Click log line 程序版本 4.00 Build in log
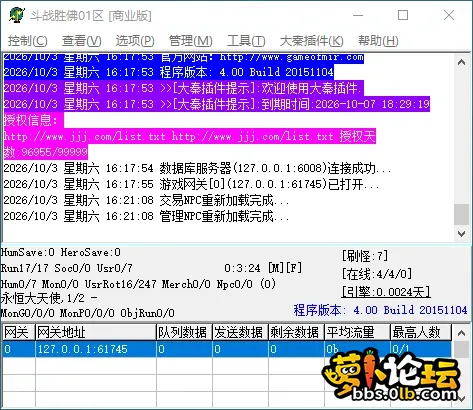This screenshot has height=410, width=473. (x=169, y=72)
